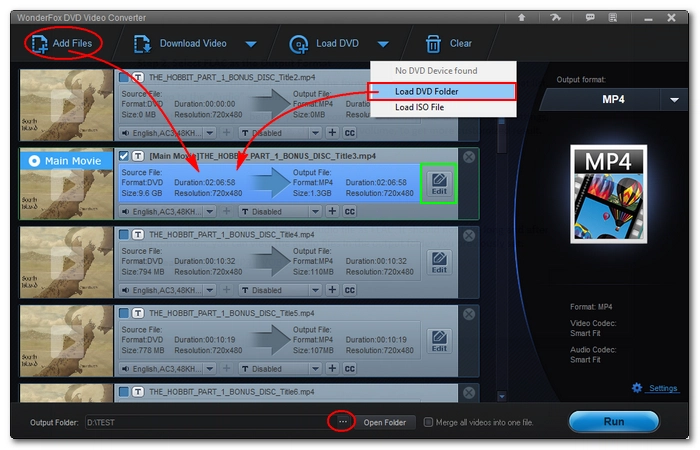This screenshot has height=450, width=700.
Task: Click the Load DVD disc icon
Action: (299, 44)
